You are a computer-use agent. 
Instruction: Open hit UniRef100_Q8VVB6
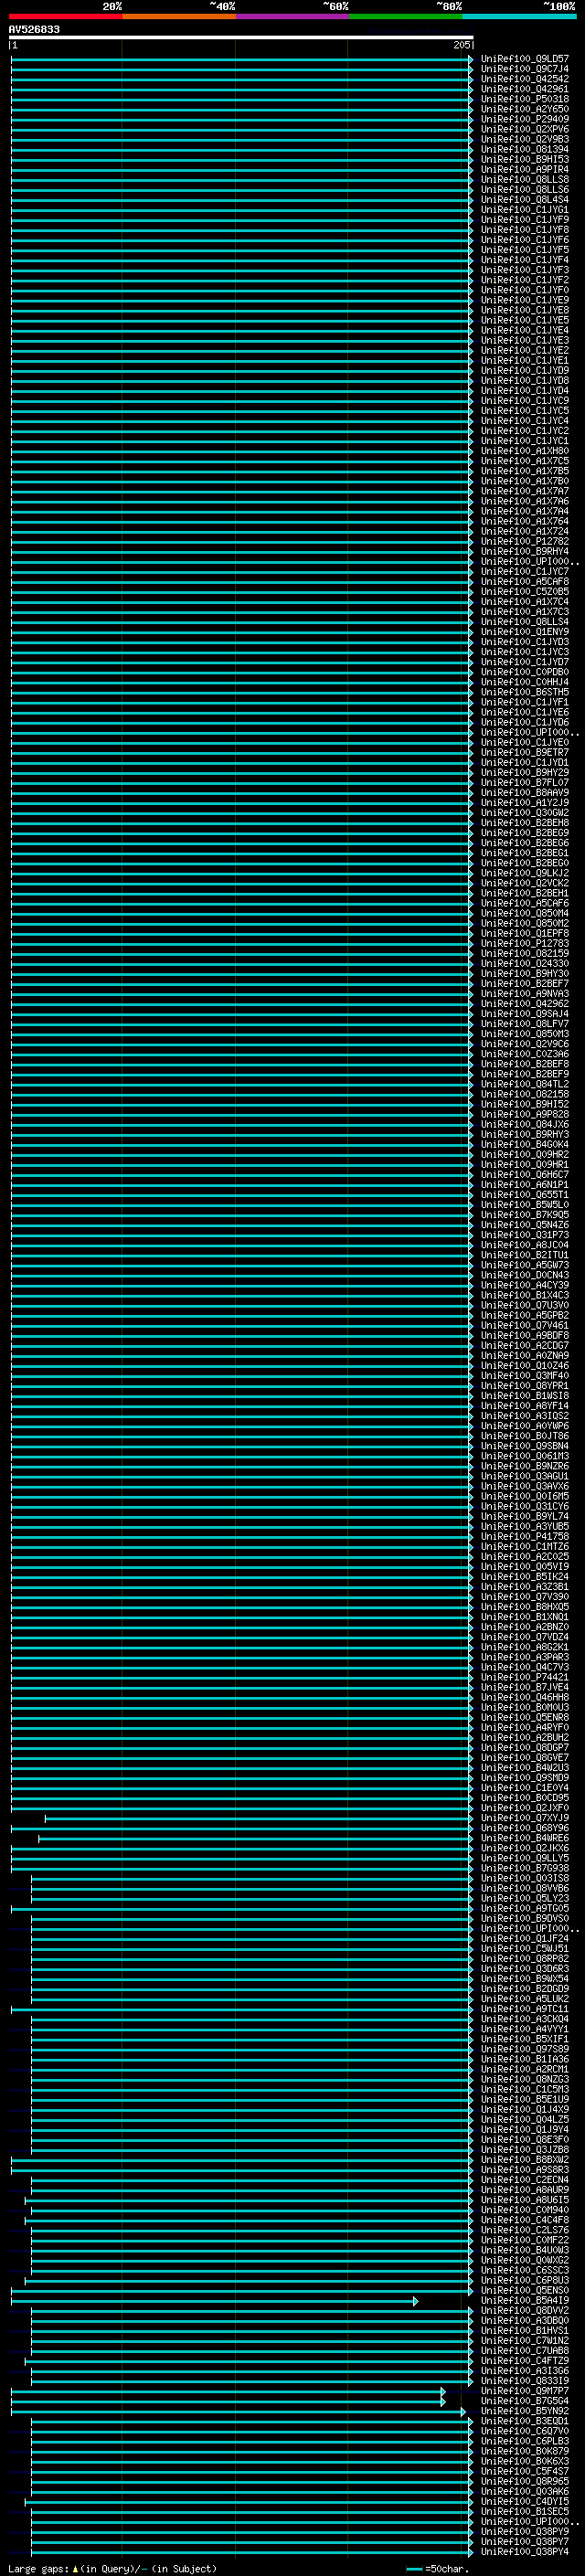(525, 1888)
